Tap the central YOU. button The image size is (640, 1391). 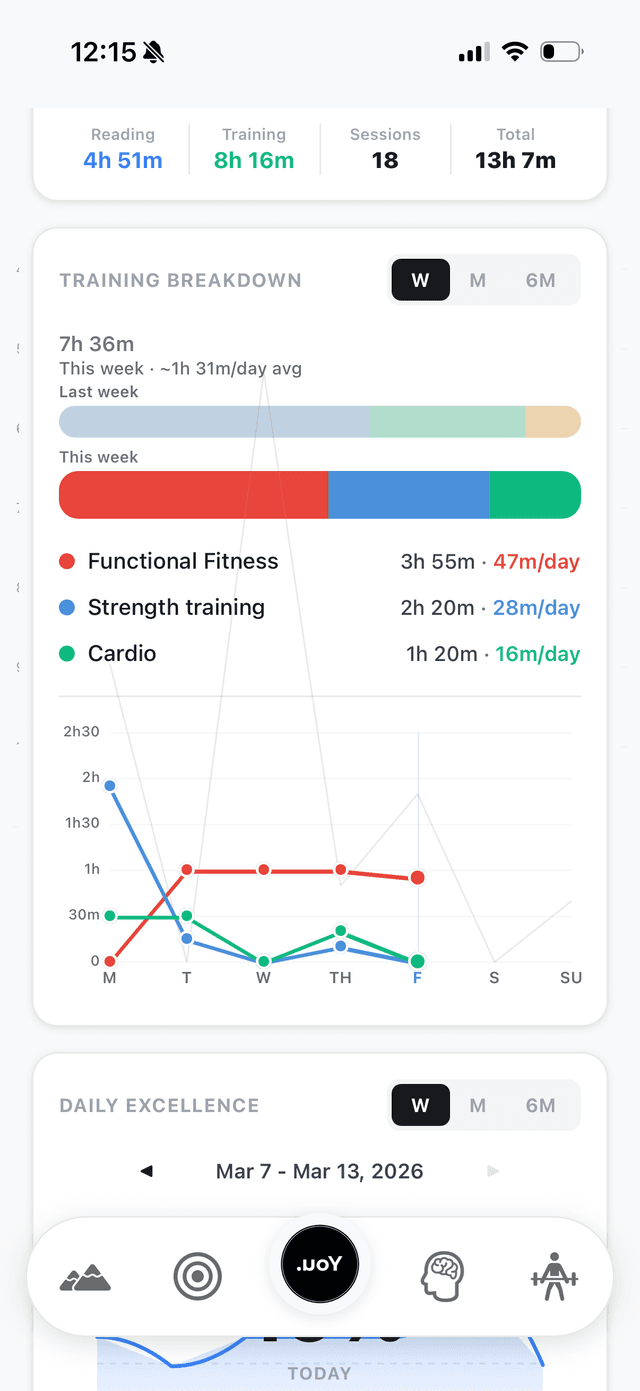tap(320, 1264)
